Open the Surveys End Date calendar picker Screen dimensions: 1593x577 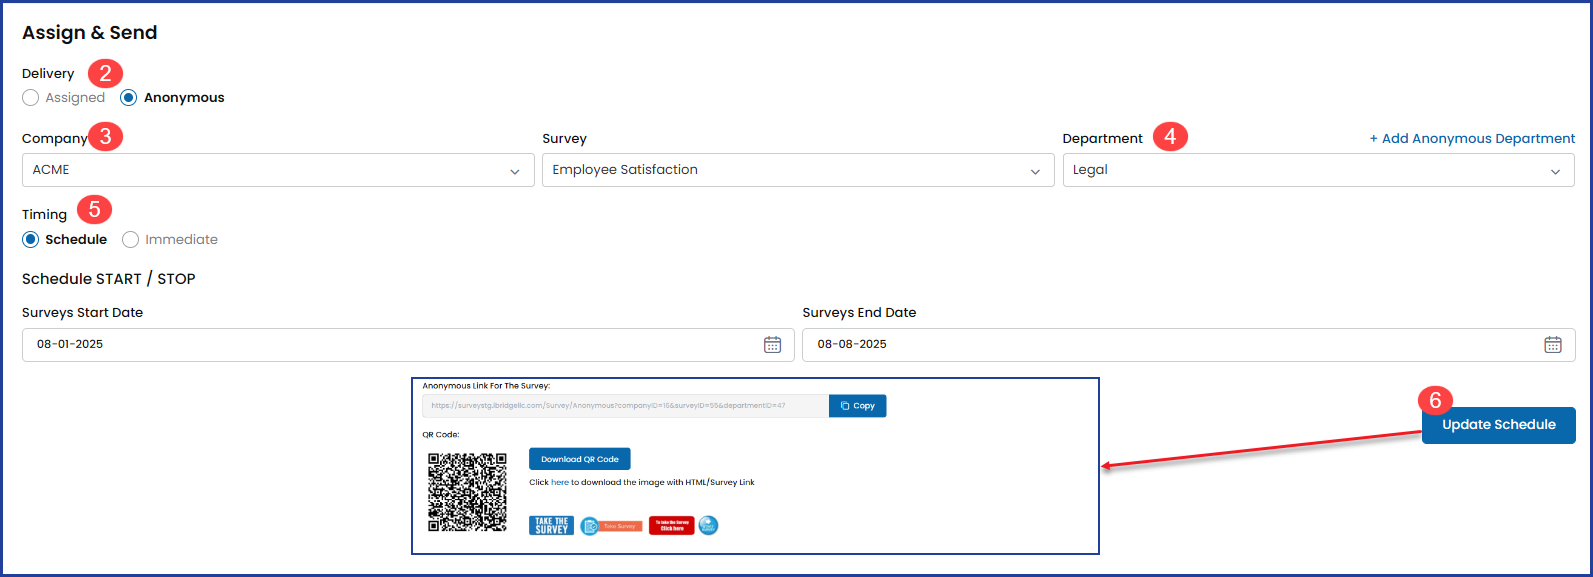(1552, 345)
